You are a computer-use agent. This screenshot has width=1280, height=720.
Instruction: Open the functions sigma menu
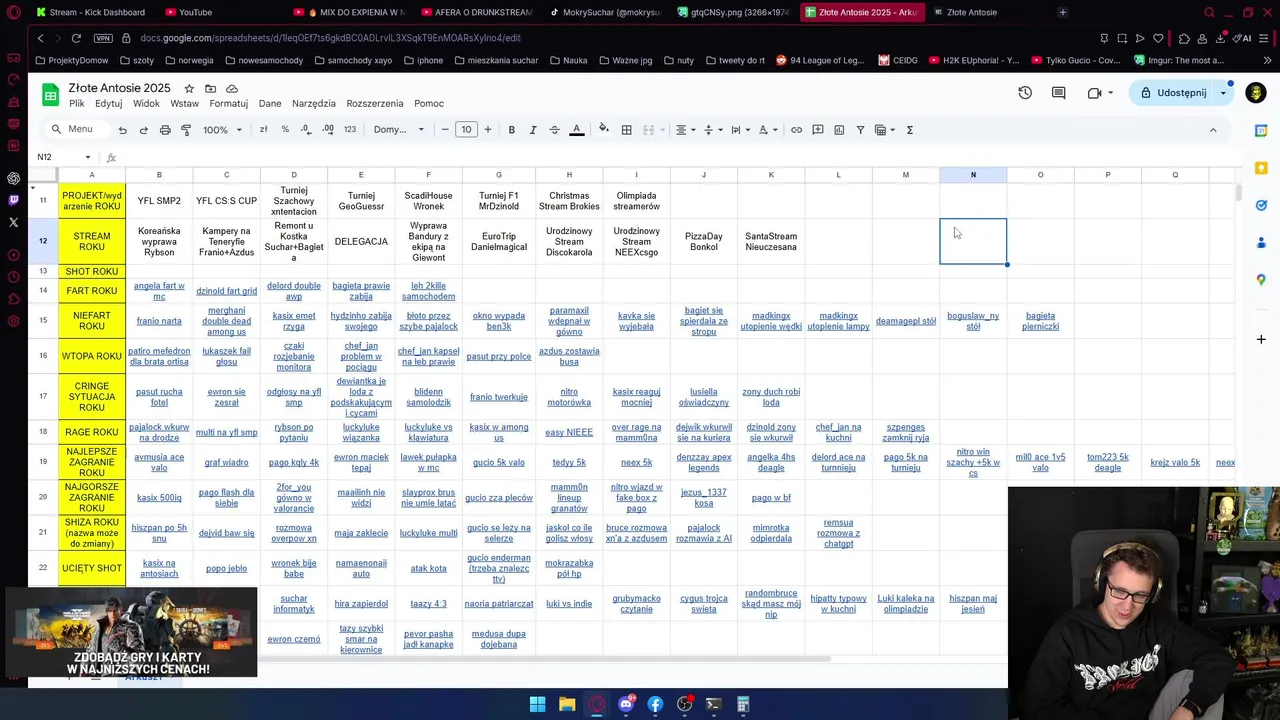(x=909, y=130)
